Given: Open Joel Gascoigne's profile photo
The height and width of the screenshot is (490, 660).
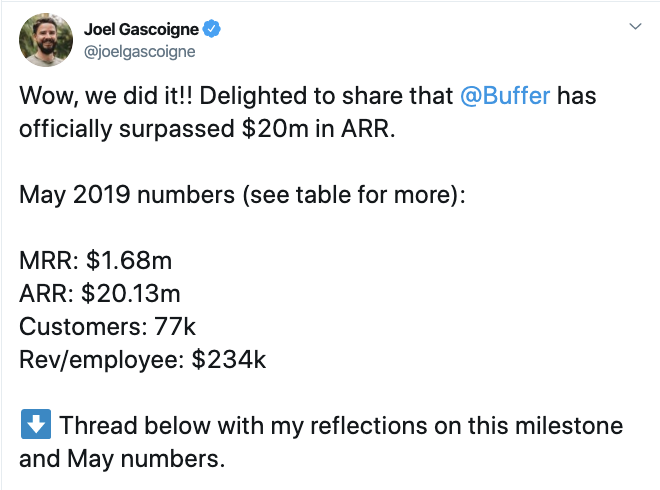Looking at the screenshot, I should click(46, 40).
